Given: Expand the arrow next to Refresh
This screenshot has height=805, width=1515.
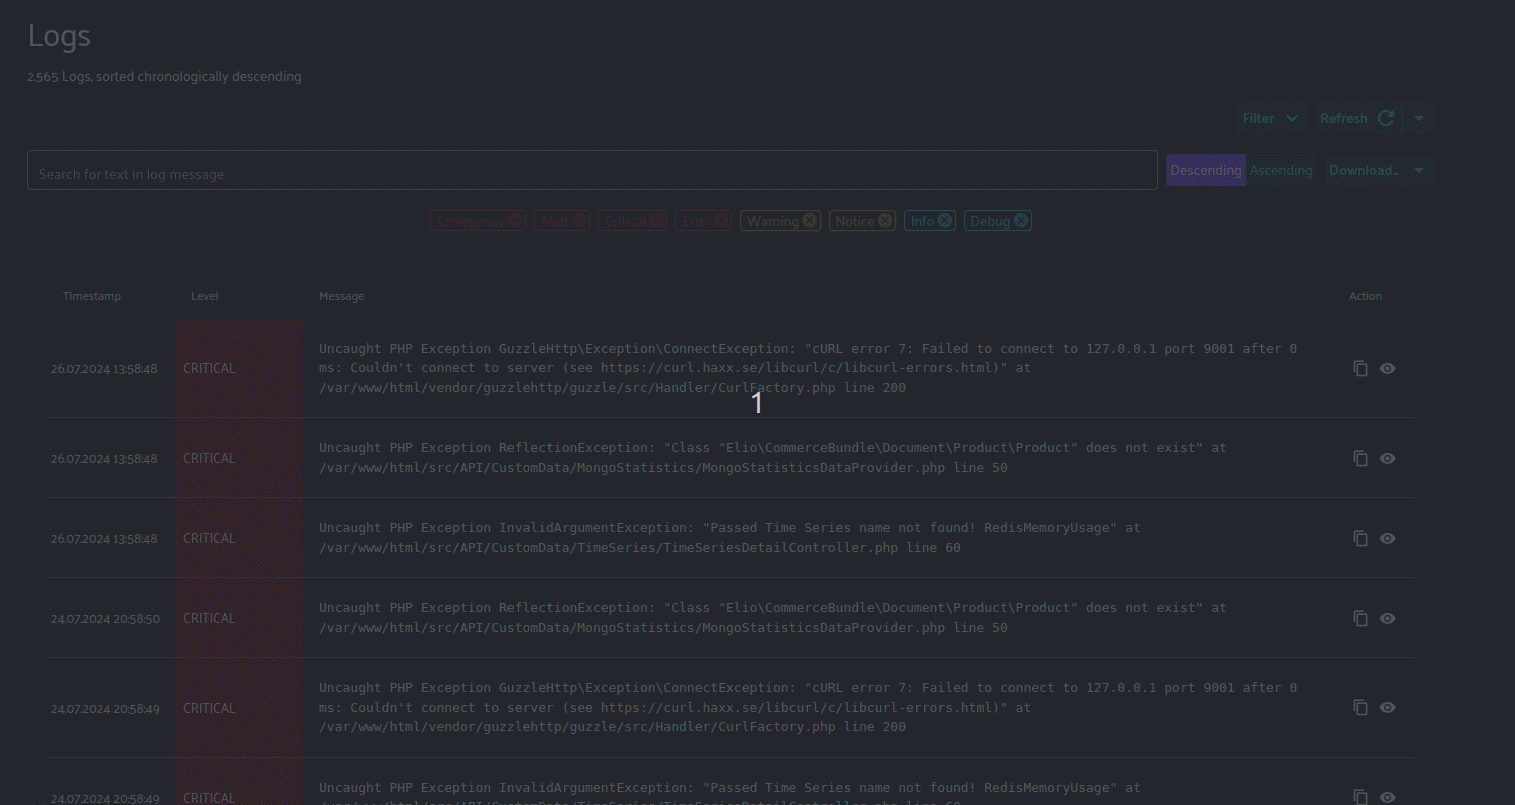Looking at the screenshot, I should point(1418,118).
